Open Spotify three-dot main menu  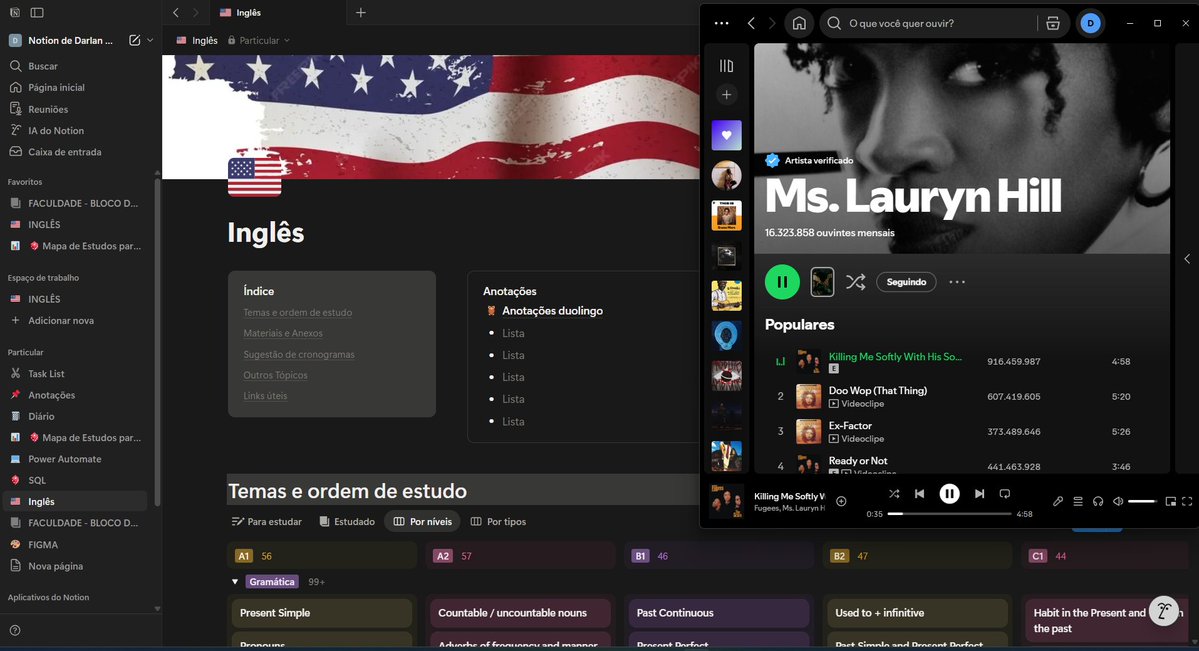721,24
